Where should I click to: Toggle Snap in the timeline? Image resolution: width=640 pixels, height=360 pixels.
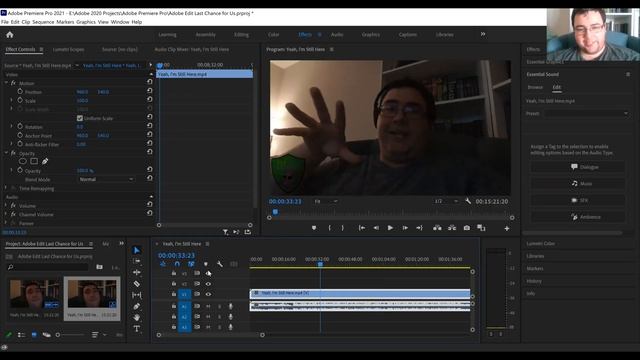177,264
